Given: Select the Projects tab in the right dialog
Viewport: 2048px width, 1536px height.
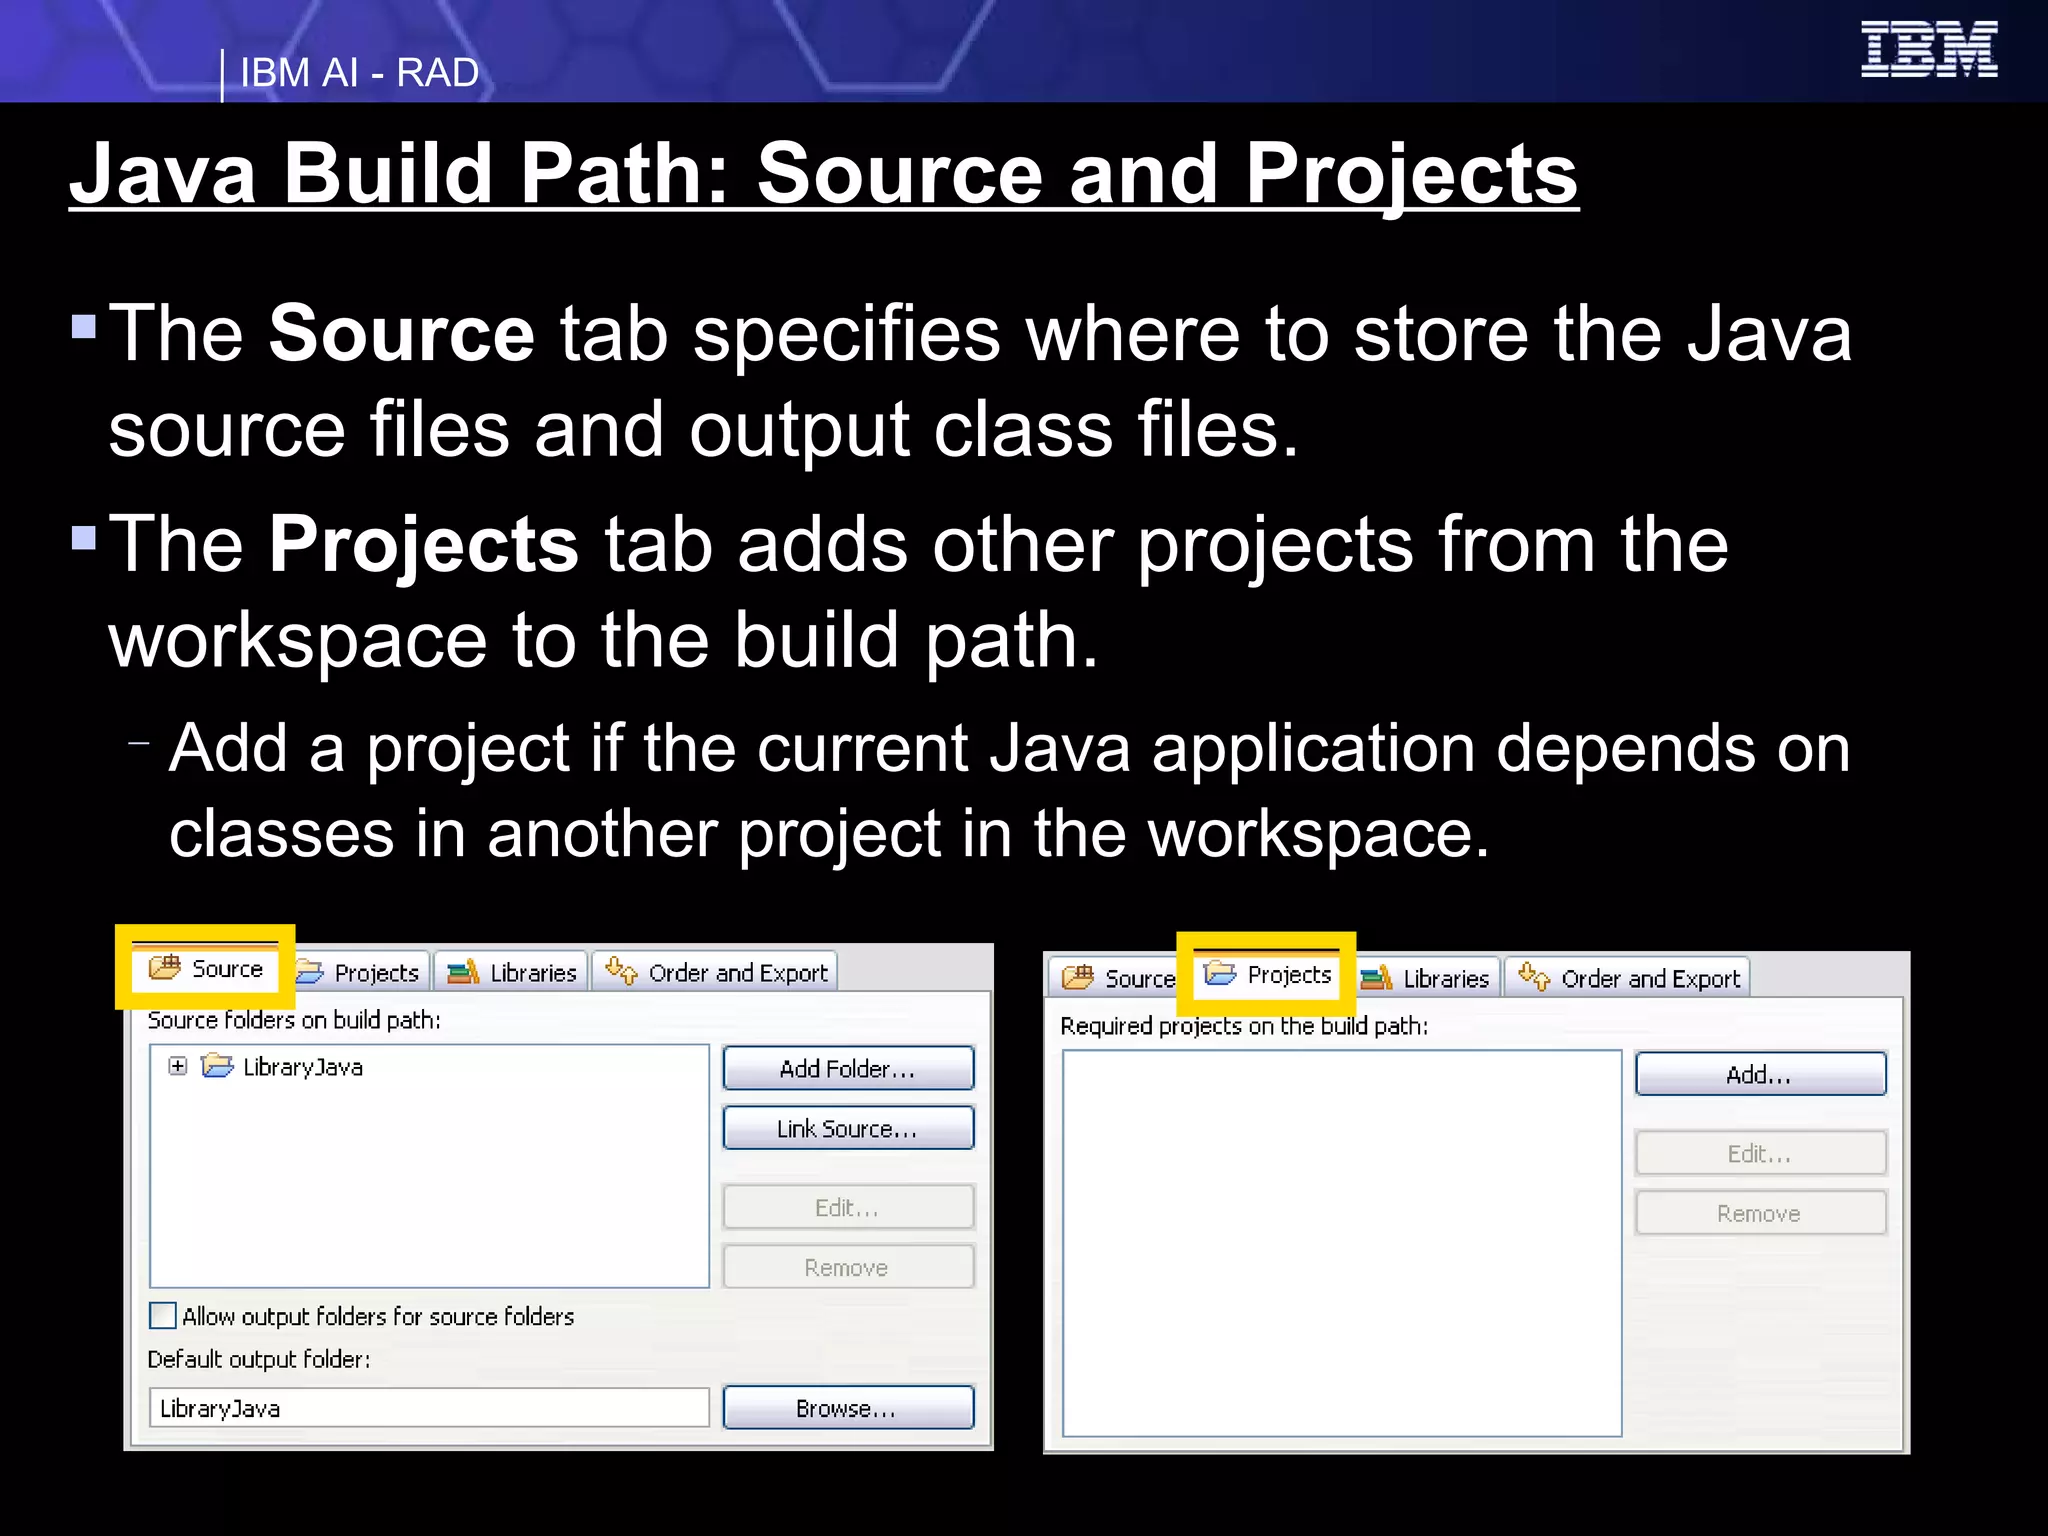Looking at the screenshot, I should pyautogui.click(x=1267, y=974).
